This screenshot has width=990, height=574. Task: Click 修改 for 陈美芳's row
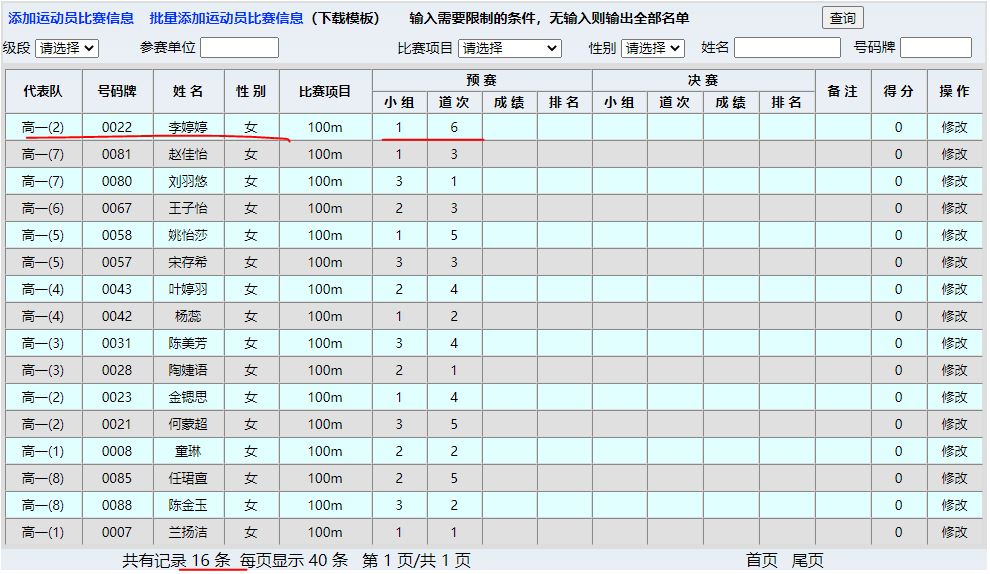[x=954, y=343]
